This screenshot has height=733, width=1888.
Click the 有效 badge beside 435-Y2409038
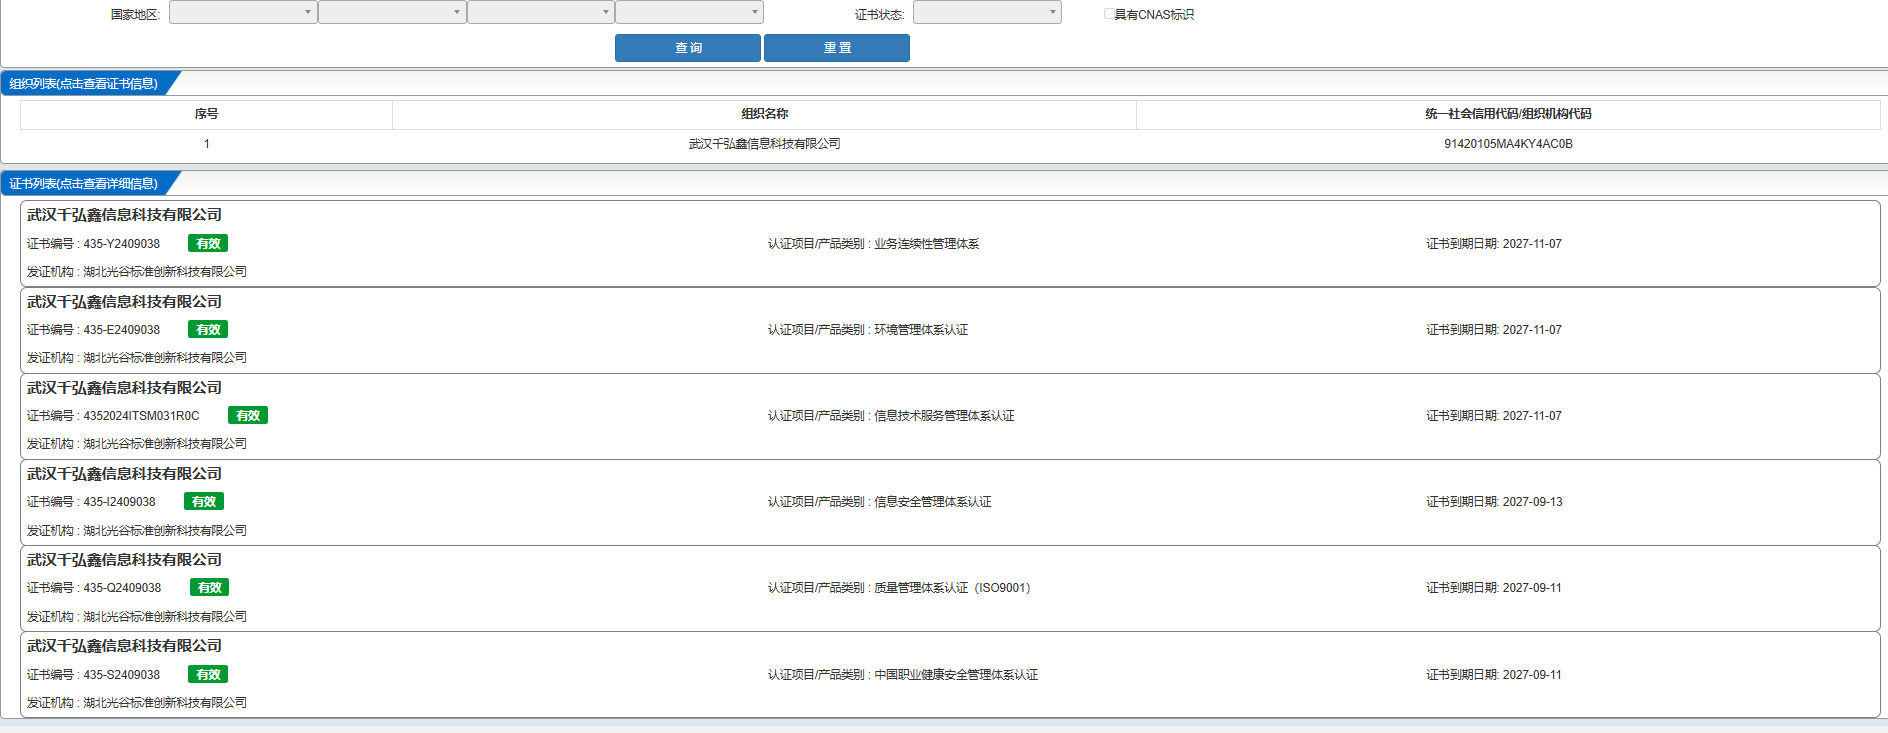coord(208,243)
